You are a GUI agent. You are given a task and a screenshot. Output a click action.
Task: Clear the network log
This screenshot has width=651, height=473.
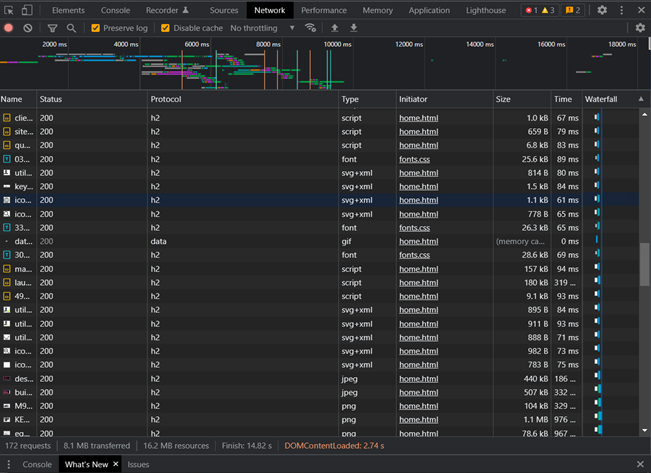point(28,28)
